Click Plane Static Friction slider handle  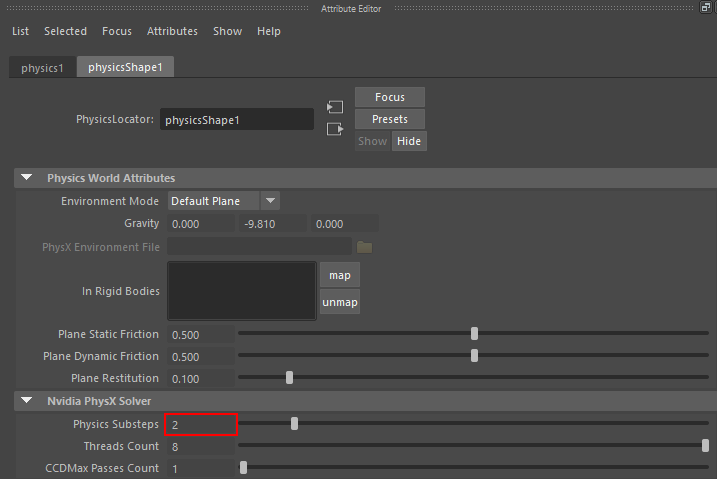point(474,334)
